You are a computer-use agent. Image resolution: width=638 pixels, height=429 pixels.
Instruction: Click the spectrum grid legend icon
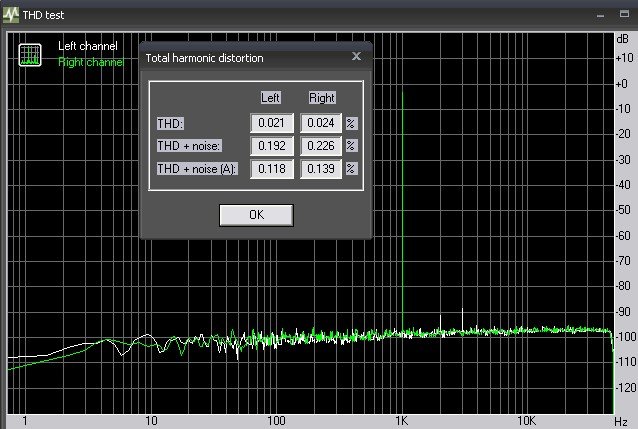coord(30,55)
